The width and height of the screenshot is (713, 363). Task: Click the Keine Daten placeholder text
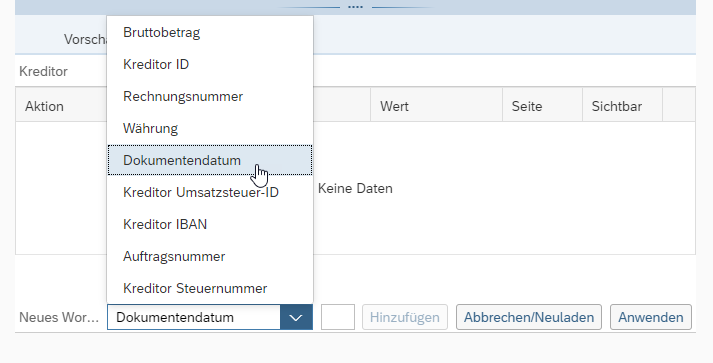[x=355, y=188]
